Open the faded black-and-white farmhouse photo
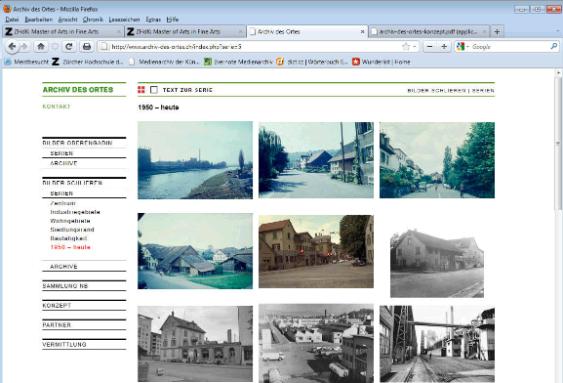Screen dimensions: 563x383 437,264
